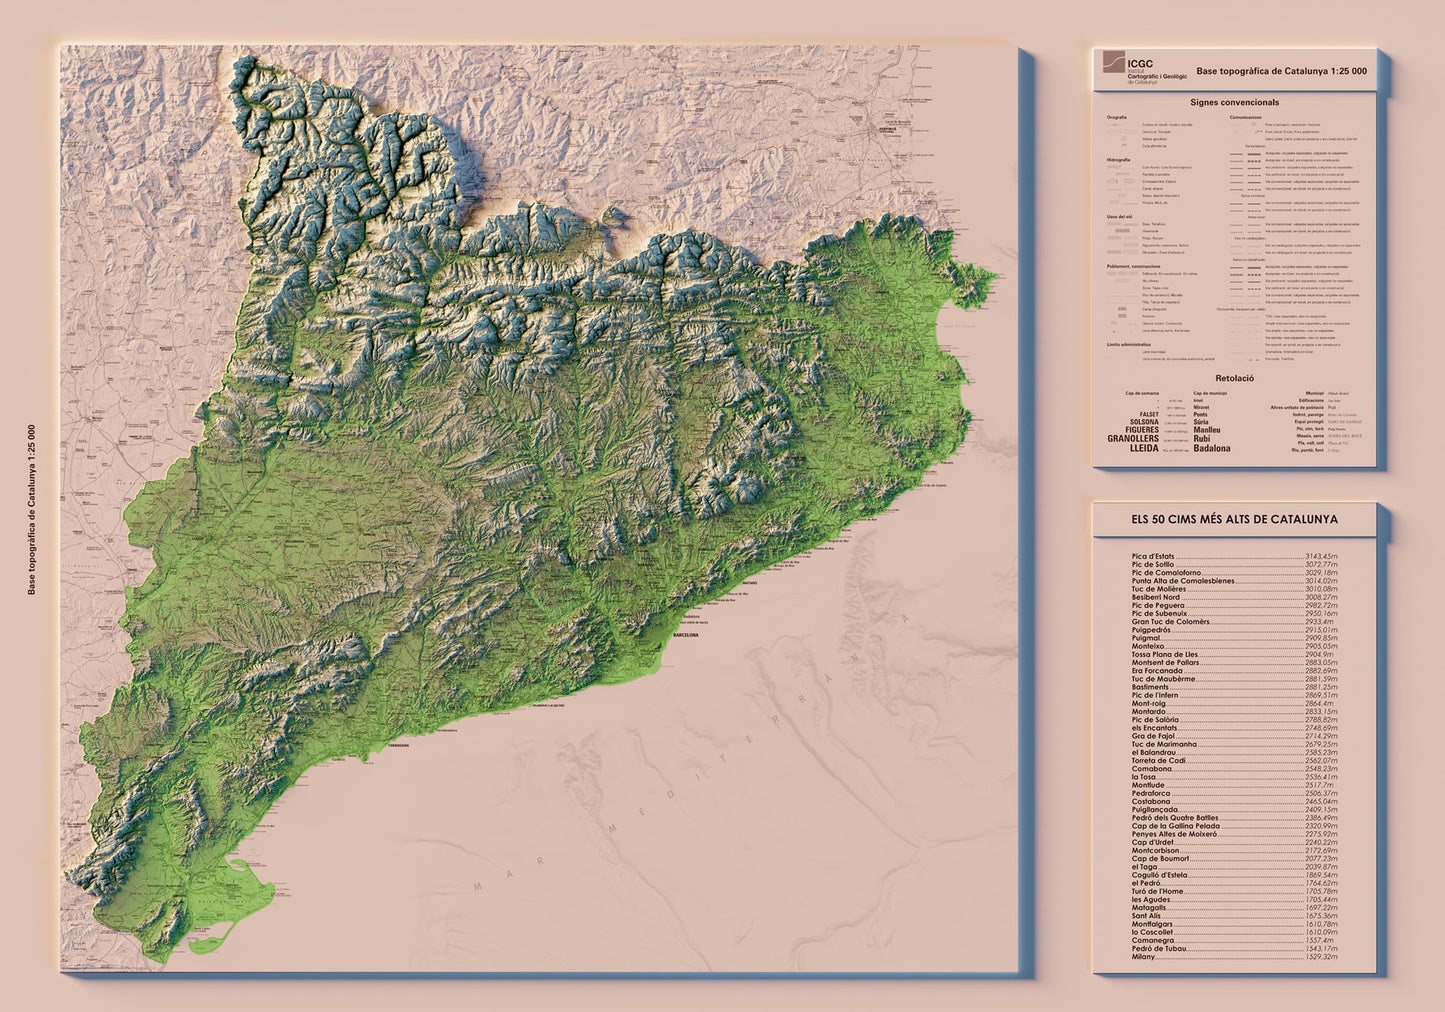Select the BARCELONA label on the map
The height and width of the screenshot is (1012, 1445).
click(x=686, y=636)
